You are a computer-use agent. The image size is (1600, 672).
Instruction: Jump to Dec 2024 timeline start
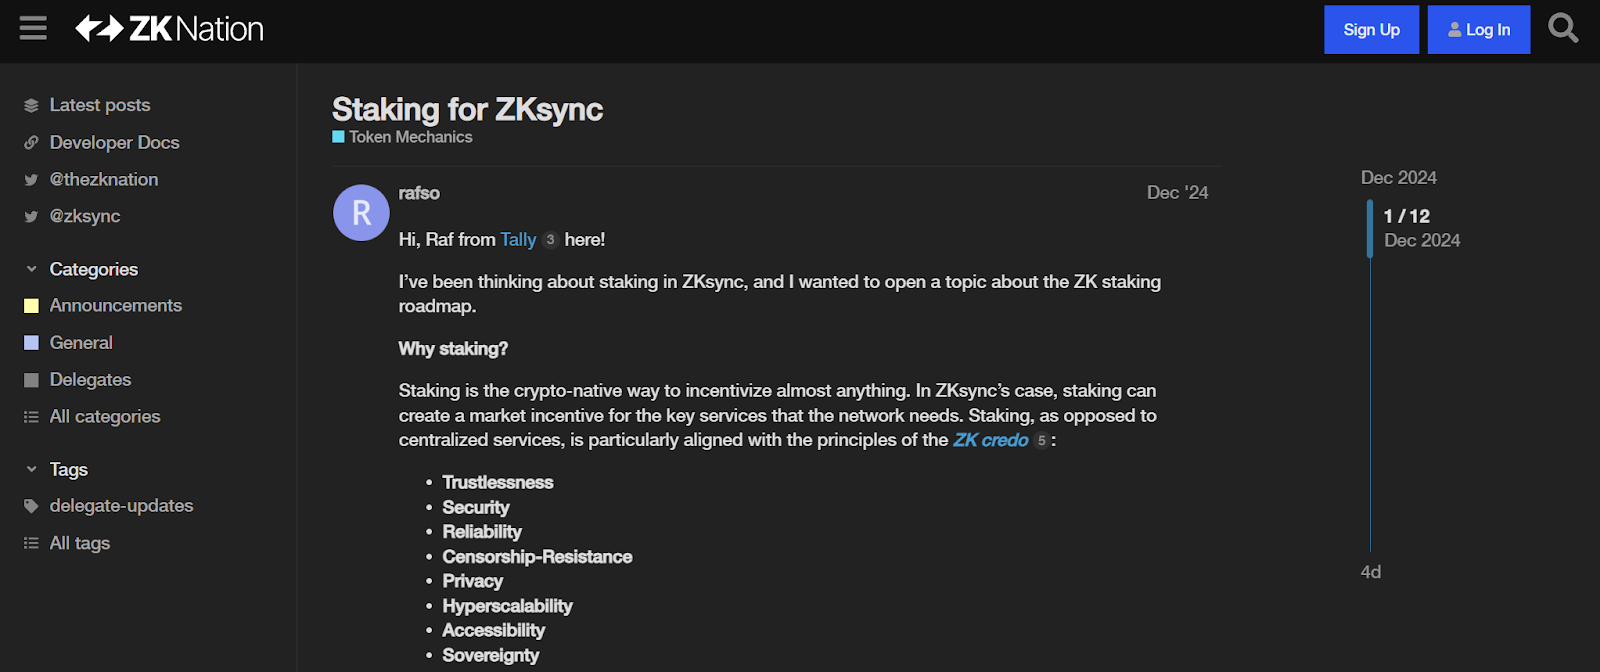(1398, 178)
